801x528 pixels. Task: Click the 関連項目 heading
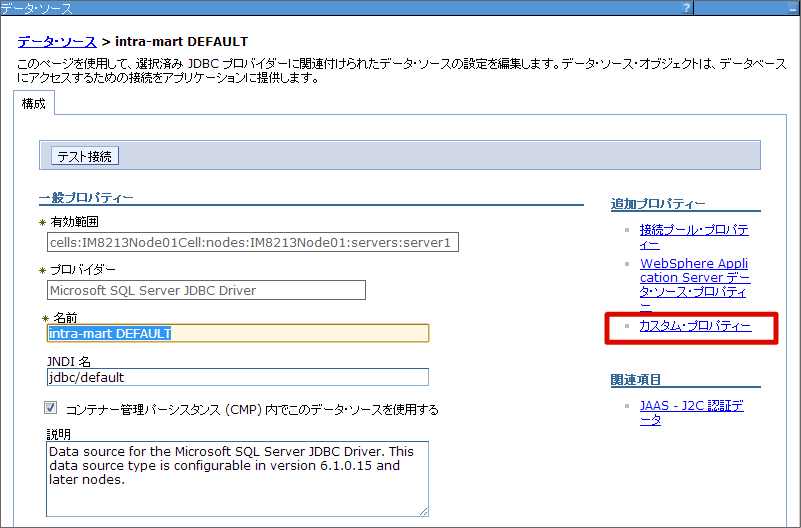click(x=635, y=379)
